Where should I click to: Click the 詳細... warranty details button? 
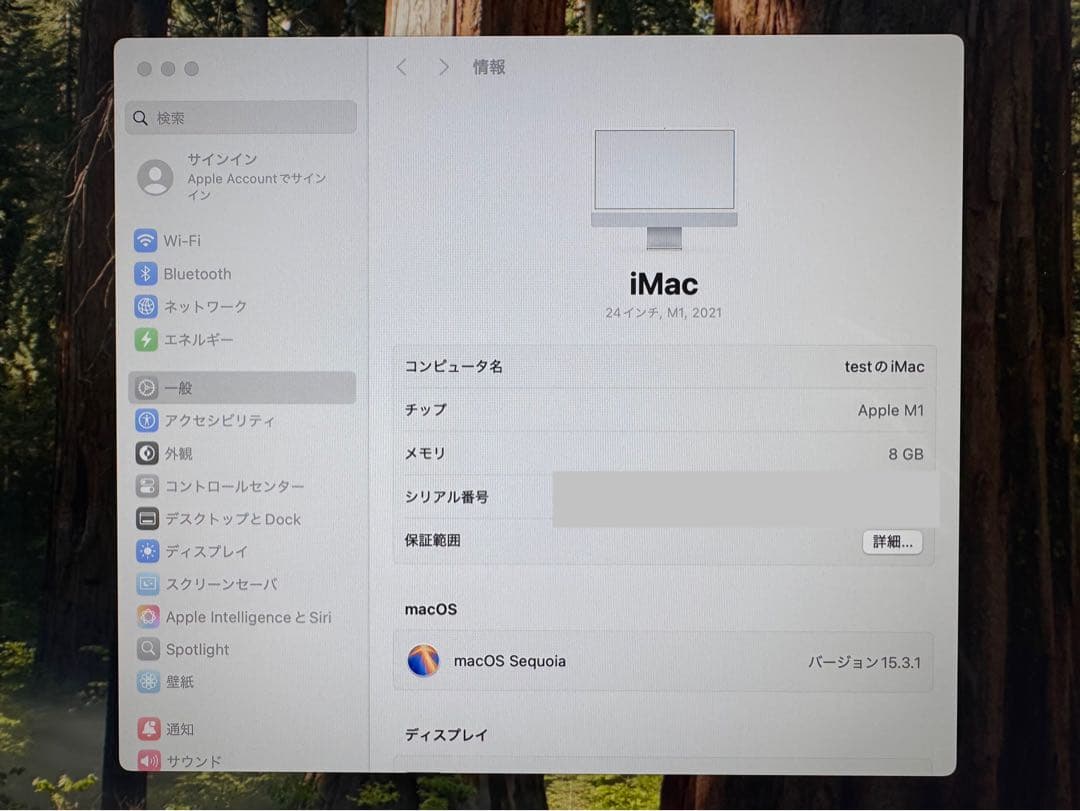point(892,541)
